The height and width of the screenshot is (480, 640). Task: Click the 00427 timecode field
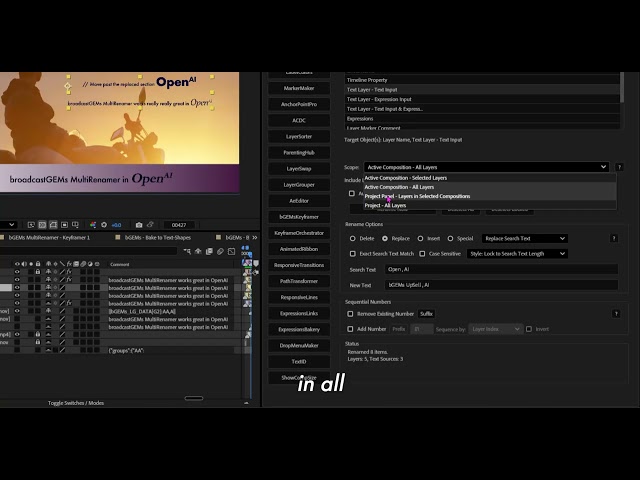pyautogui.click(x=179, y=225)
